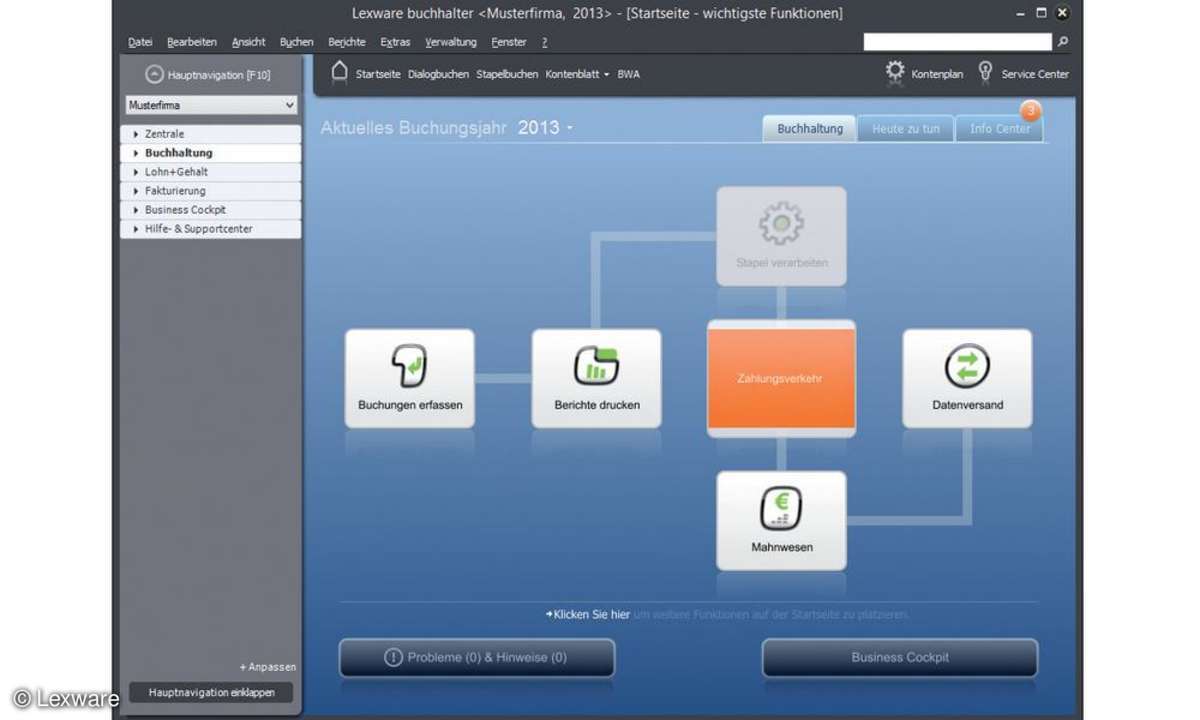Open the Berichte menu
This screenshot has height=720, width=1200.
(x=347, y=42)
